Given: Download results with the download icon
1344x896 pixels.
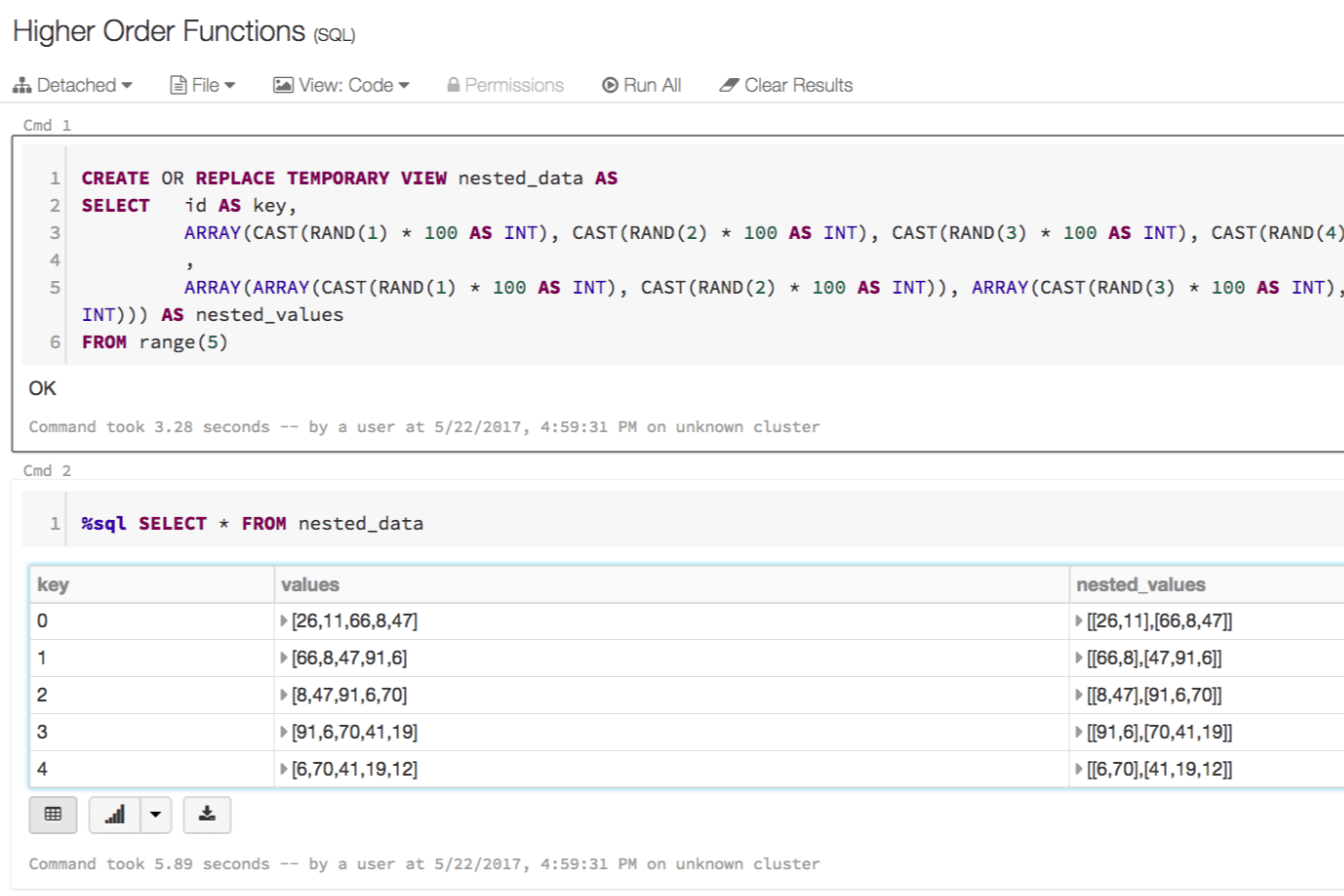Looking at the screenshot, I should pyautogui.click(x=207, y=815).
